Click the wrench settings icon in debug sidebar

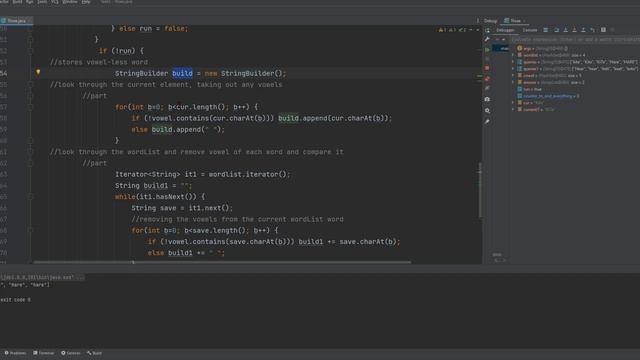487,39
